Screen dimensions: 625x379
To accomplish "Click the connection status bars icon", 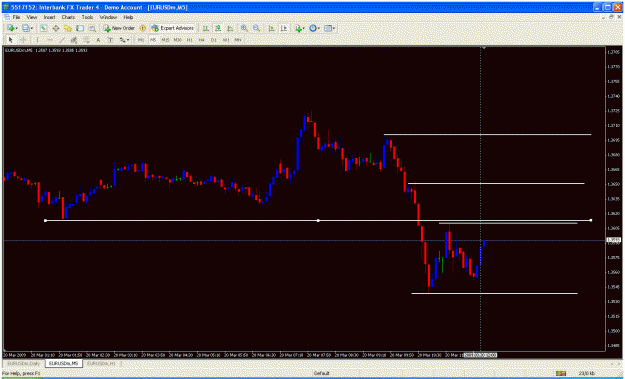I will [x=561, y=373].
